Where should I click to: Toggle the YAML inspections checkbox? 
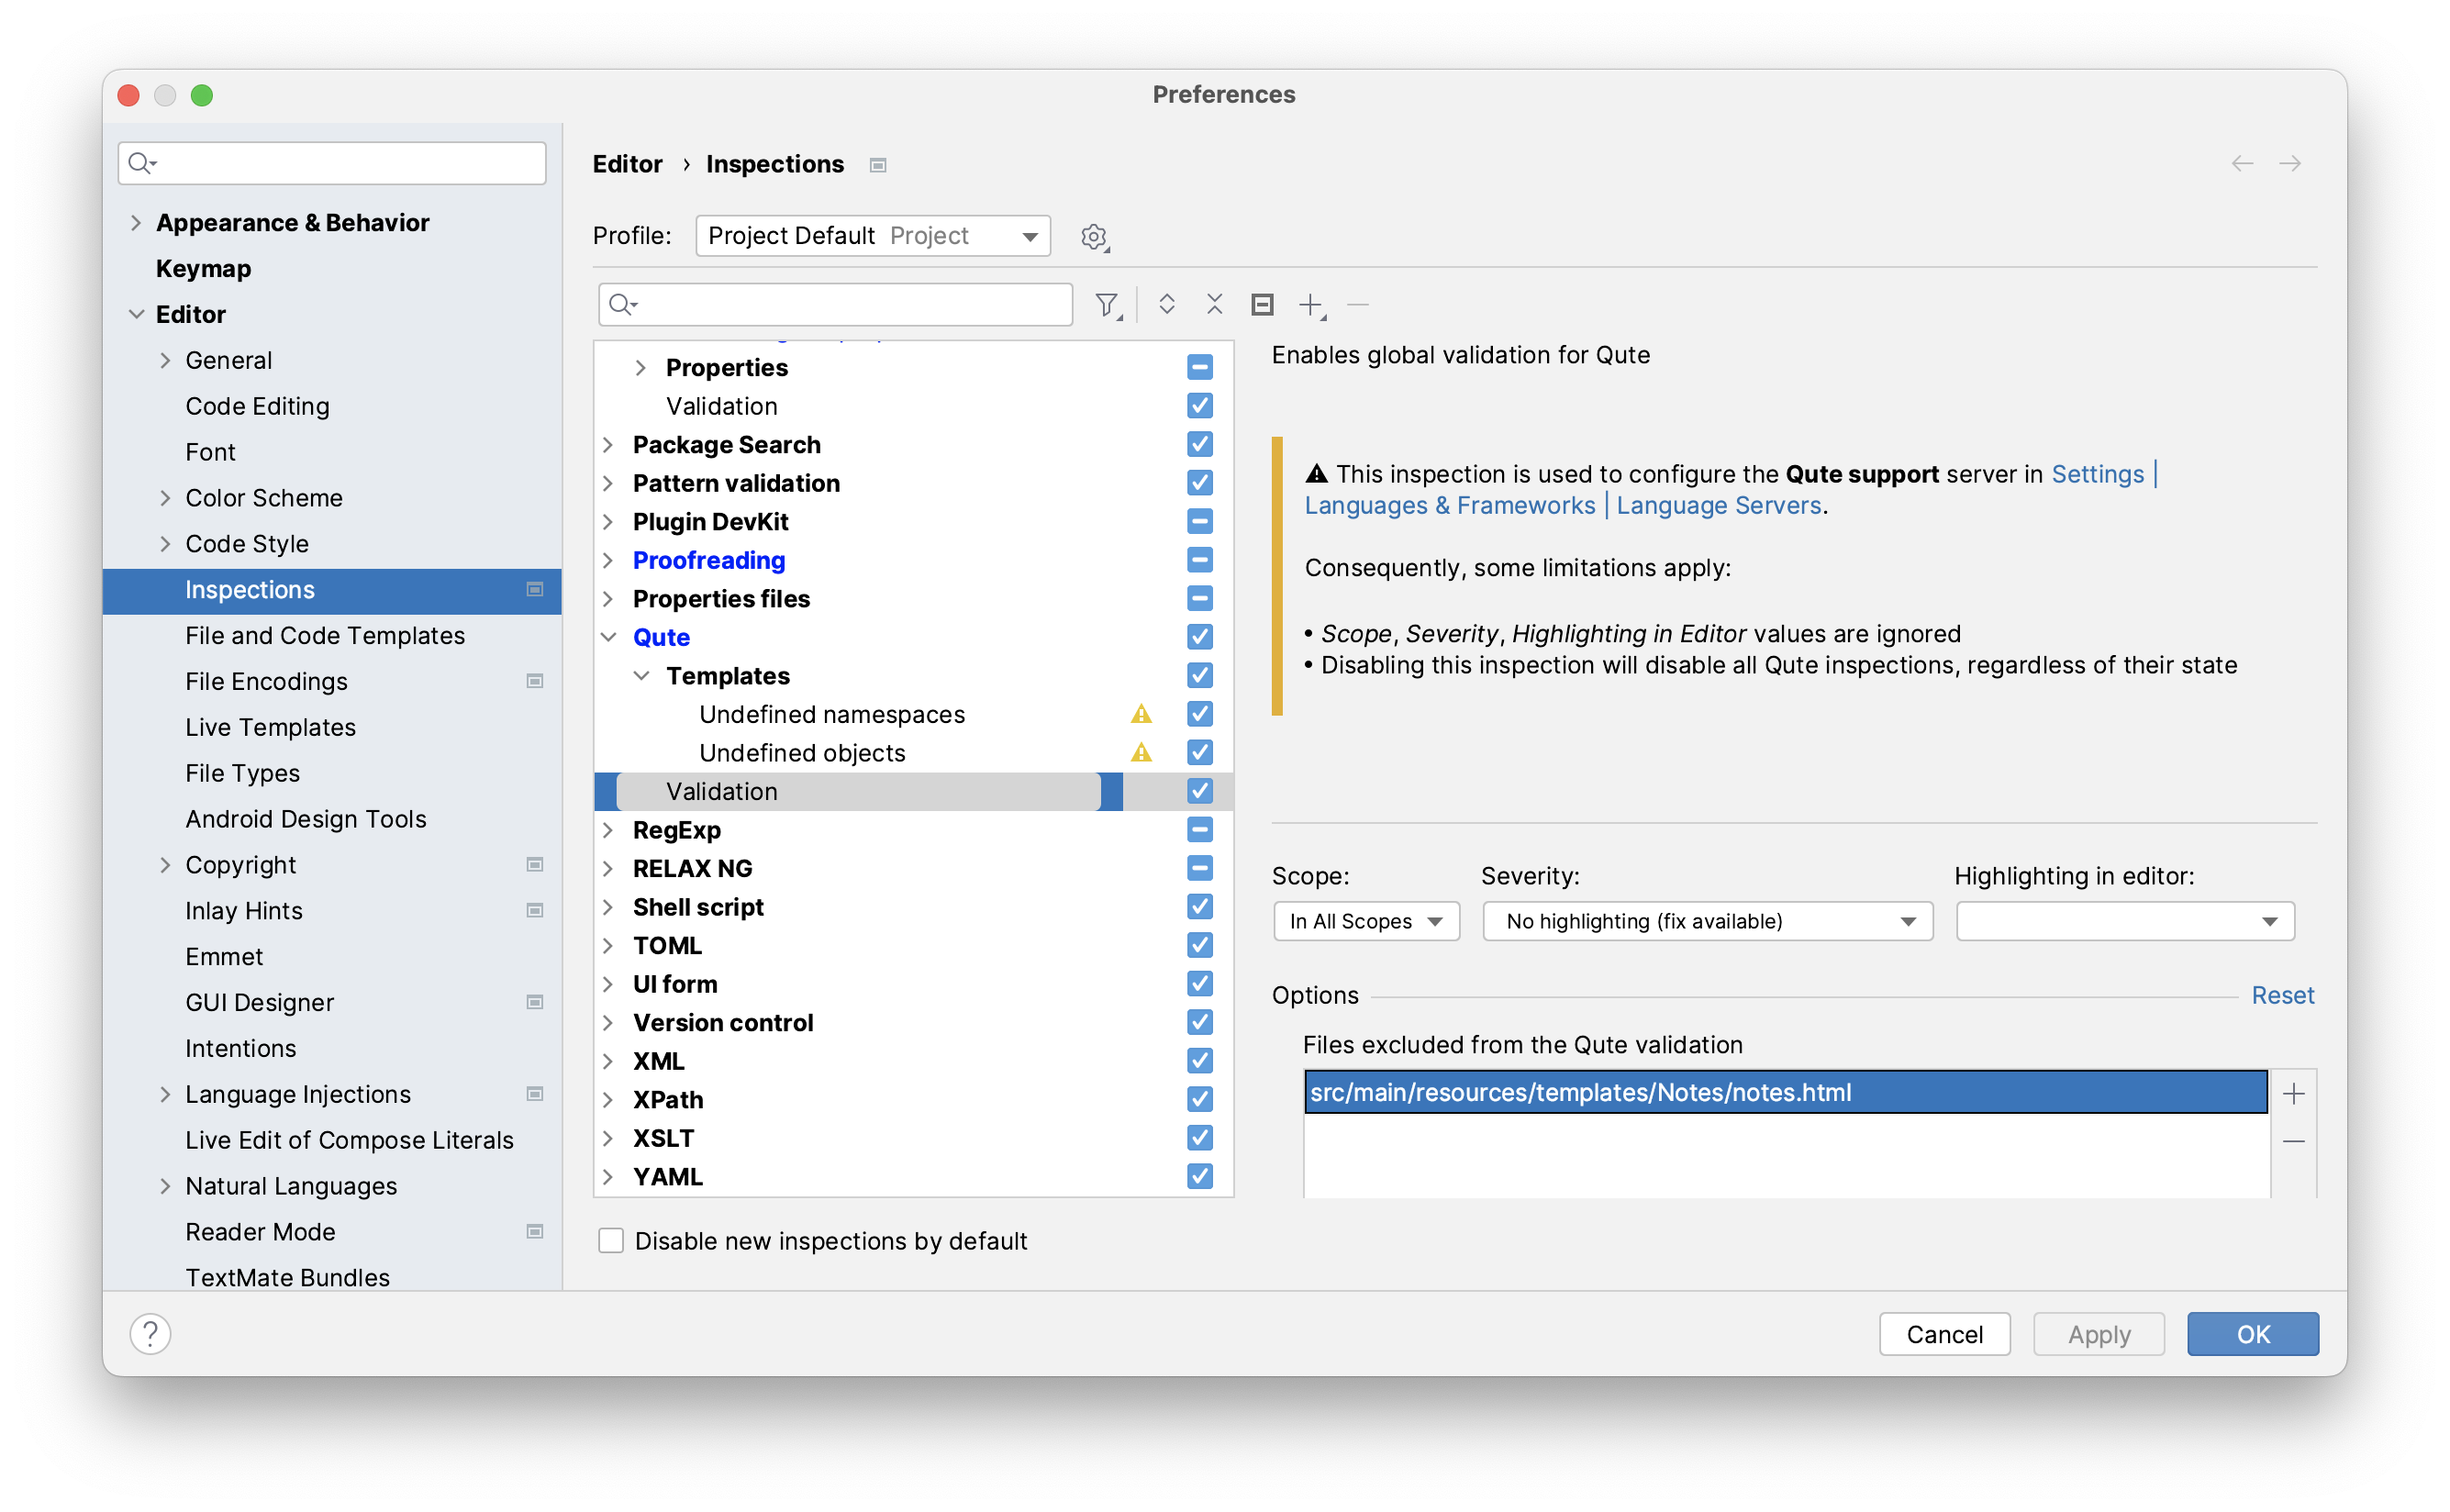pos(1200,1176)
